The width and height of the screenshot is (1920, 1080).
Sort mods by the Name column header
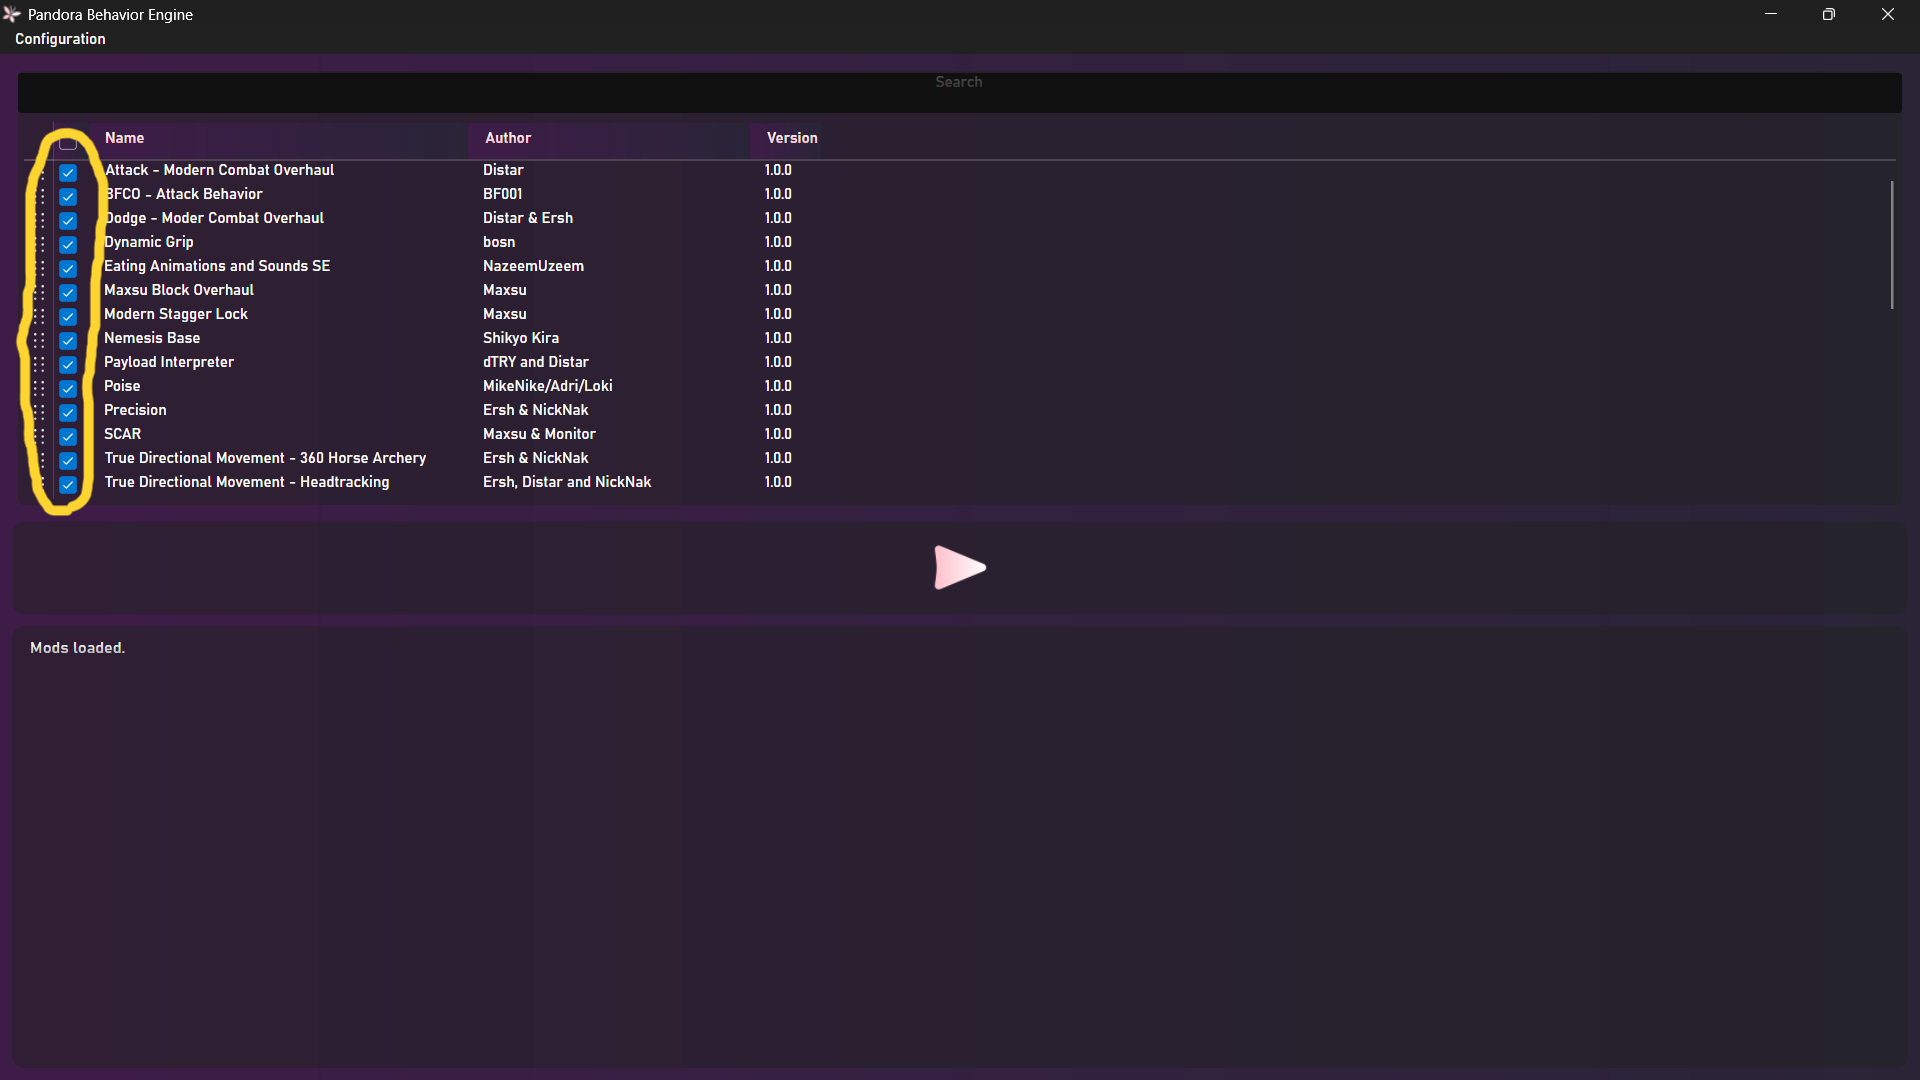124,138
